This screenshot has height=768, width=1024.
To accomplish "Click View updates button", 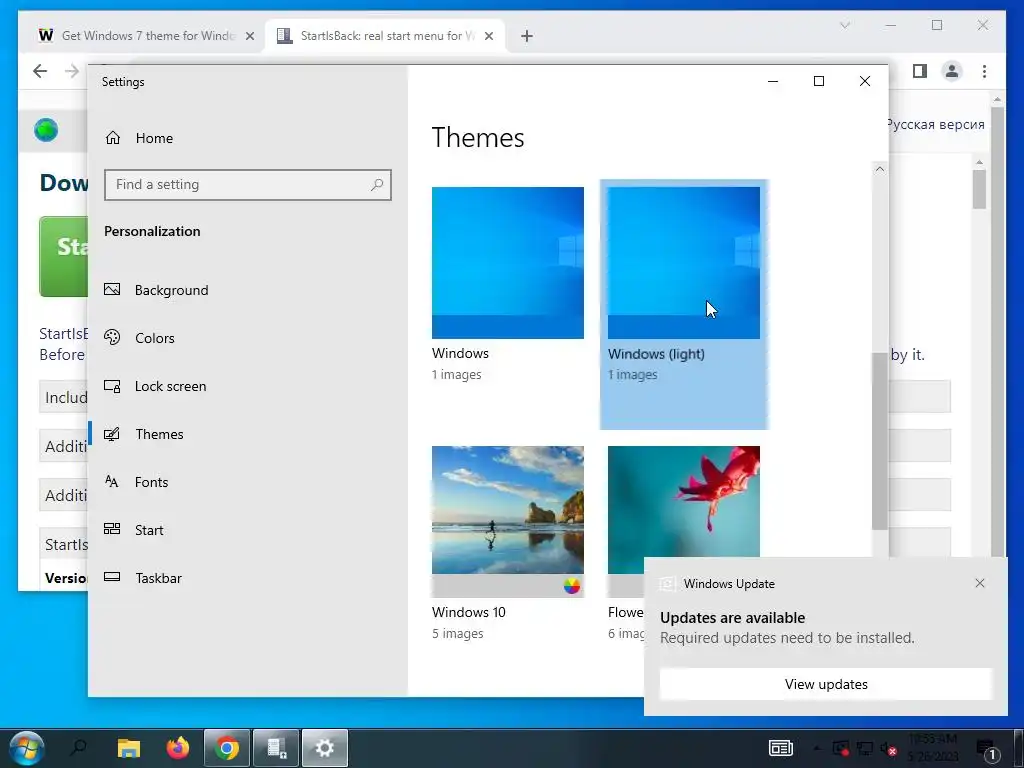I will point(825,684).
